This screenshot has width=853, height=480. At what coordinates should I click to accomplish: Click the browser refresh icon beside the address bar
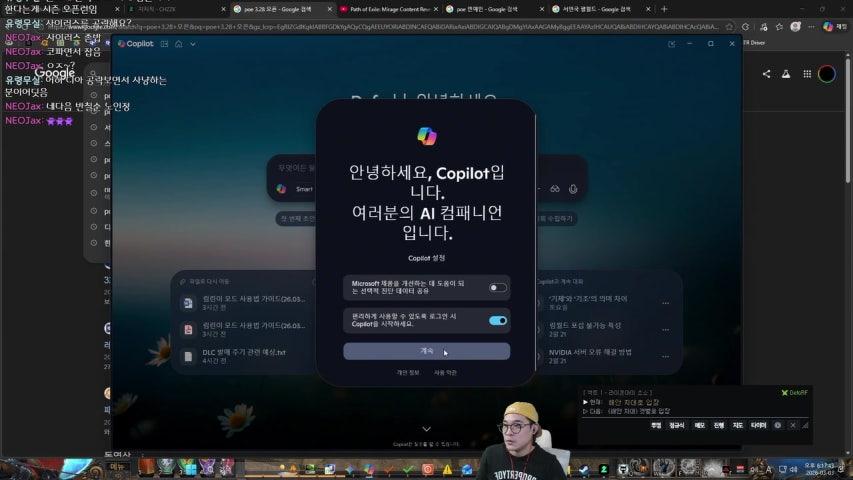745,27
